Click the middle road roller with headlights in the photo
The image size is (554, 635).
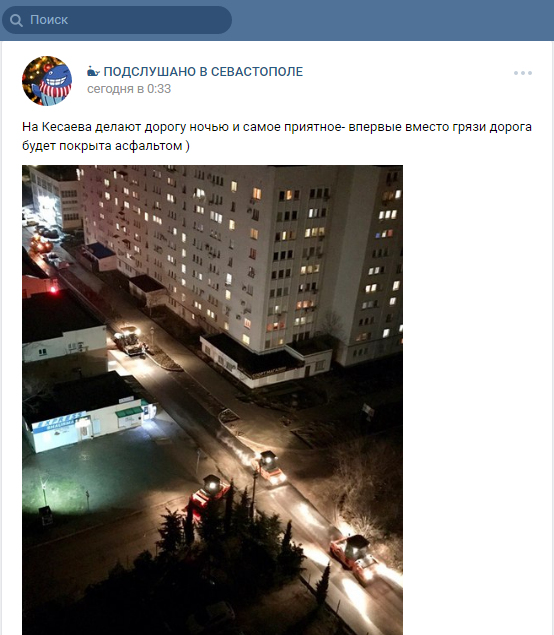270,469
